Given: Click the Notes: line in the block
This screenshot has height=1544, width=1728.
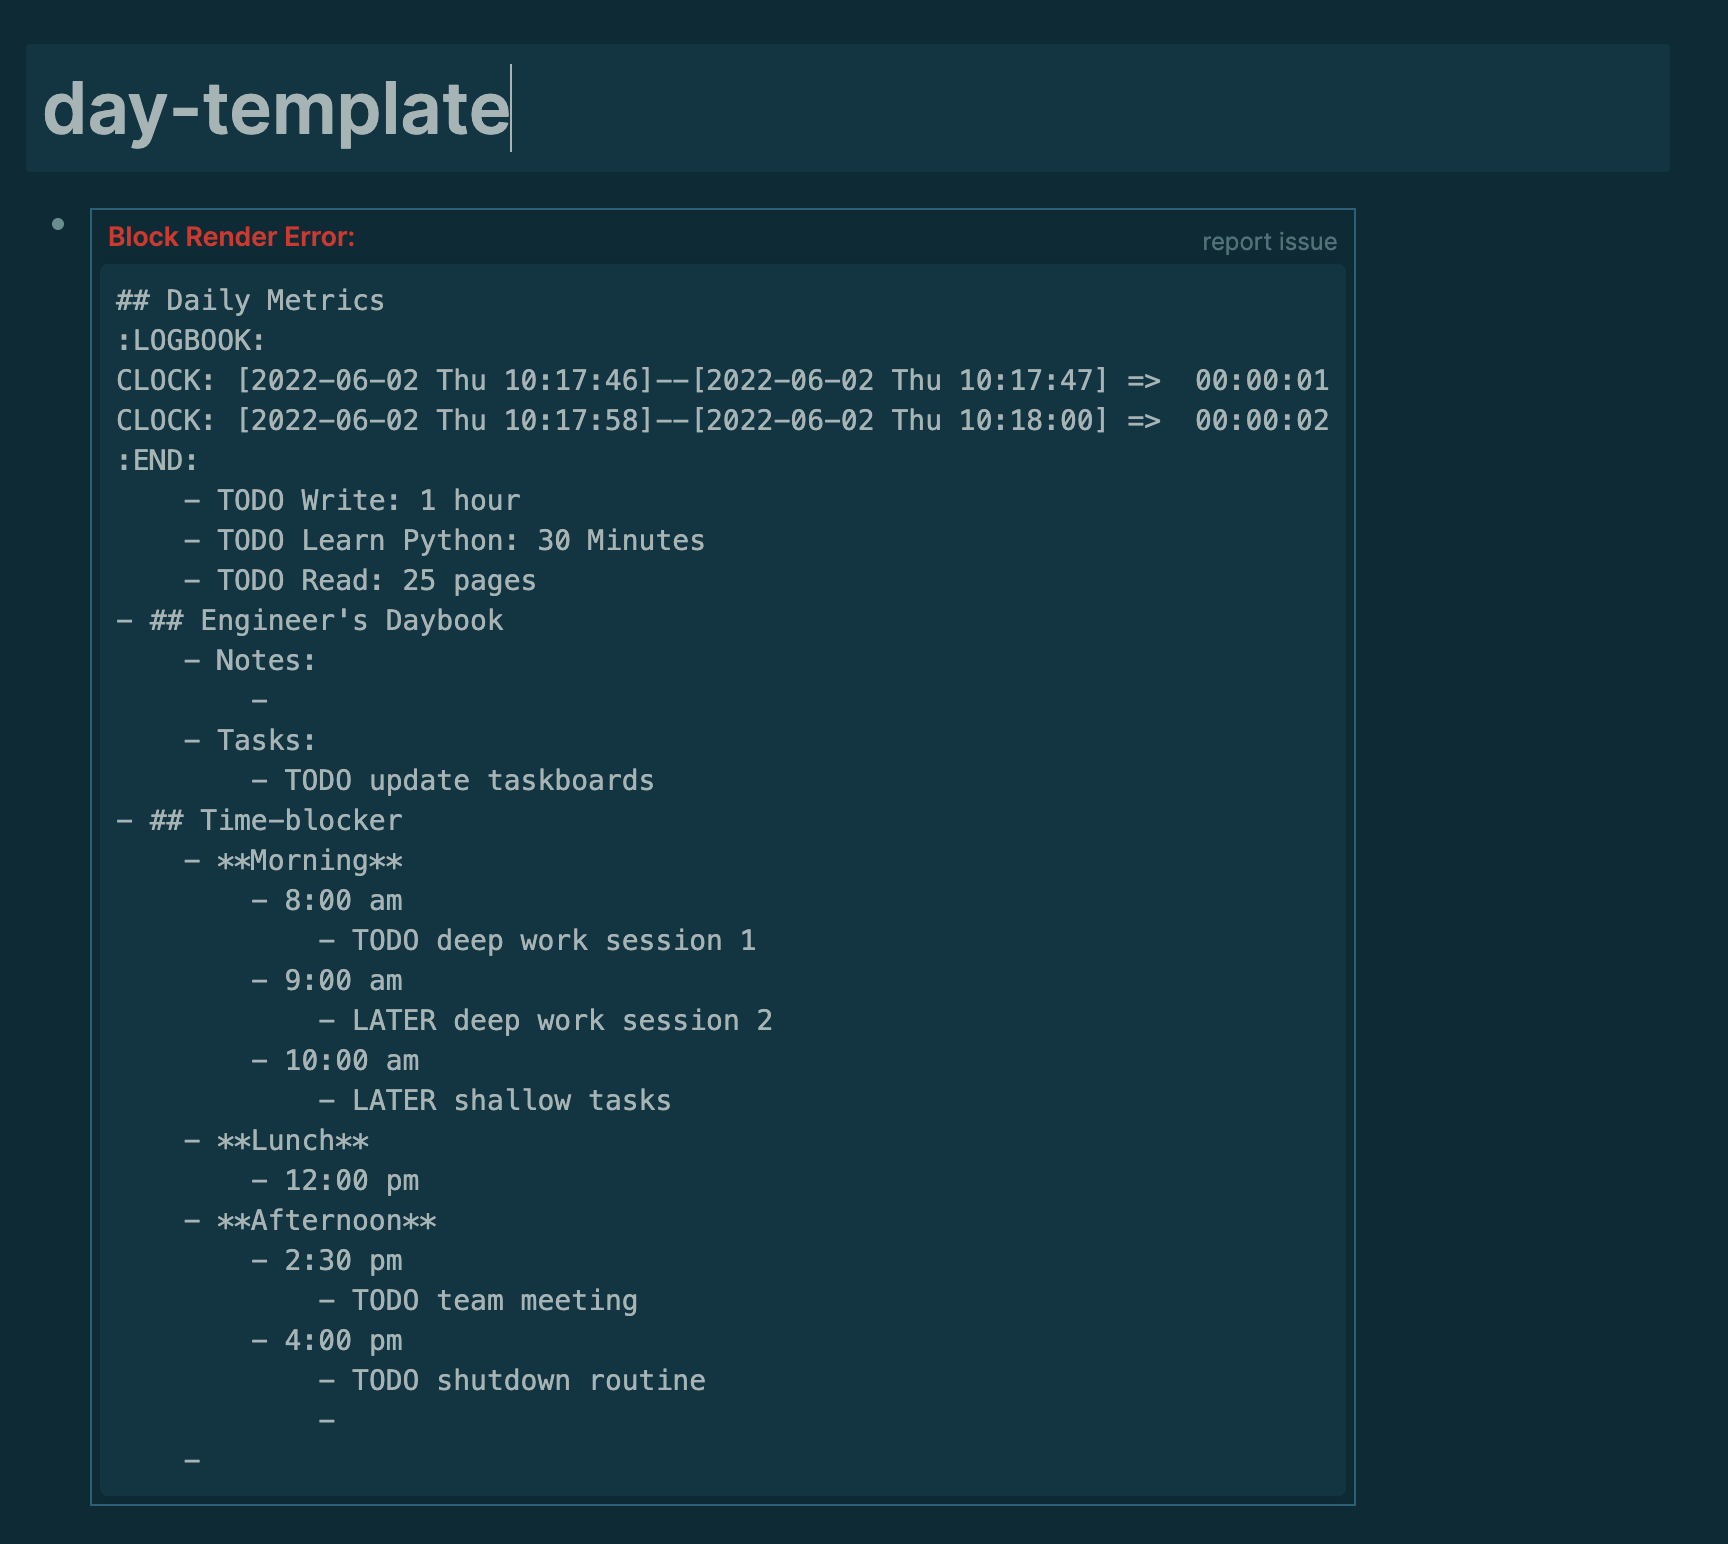Looking at the screenshot, I should pyautogui.click(x=265, y=659).
